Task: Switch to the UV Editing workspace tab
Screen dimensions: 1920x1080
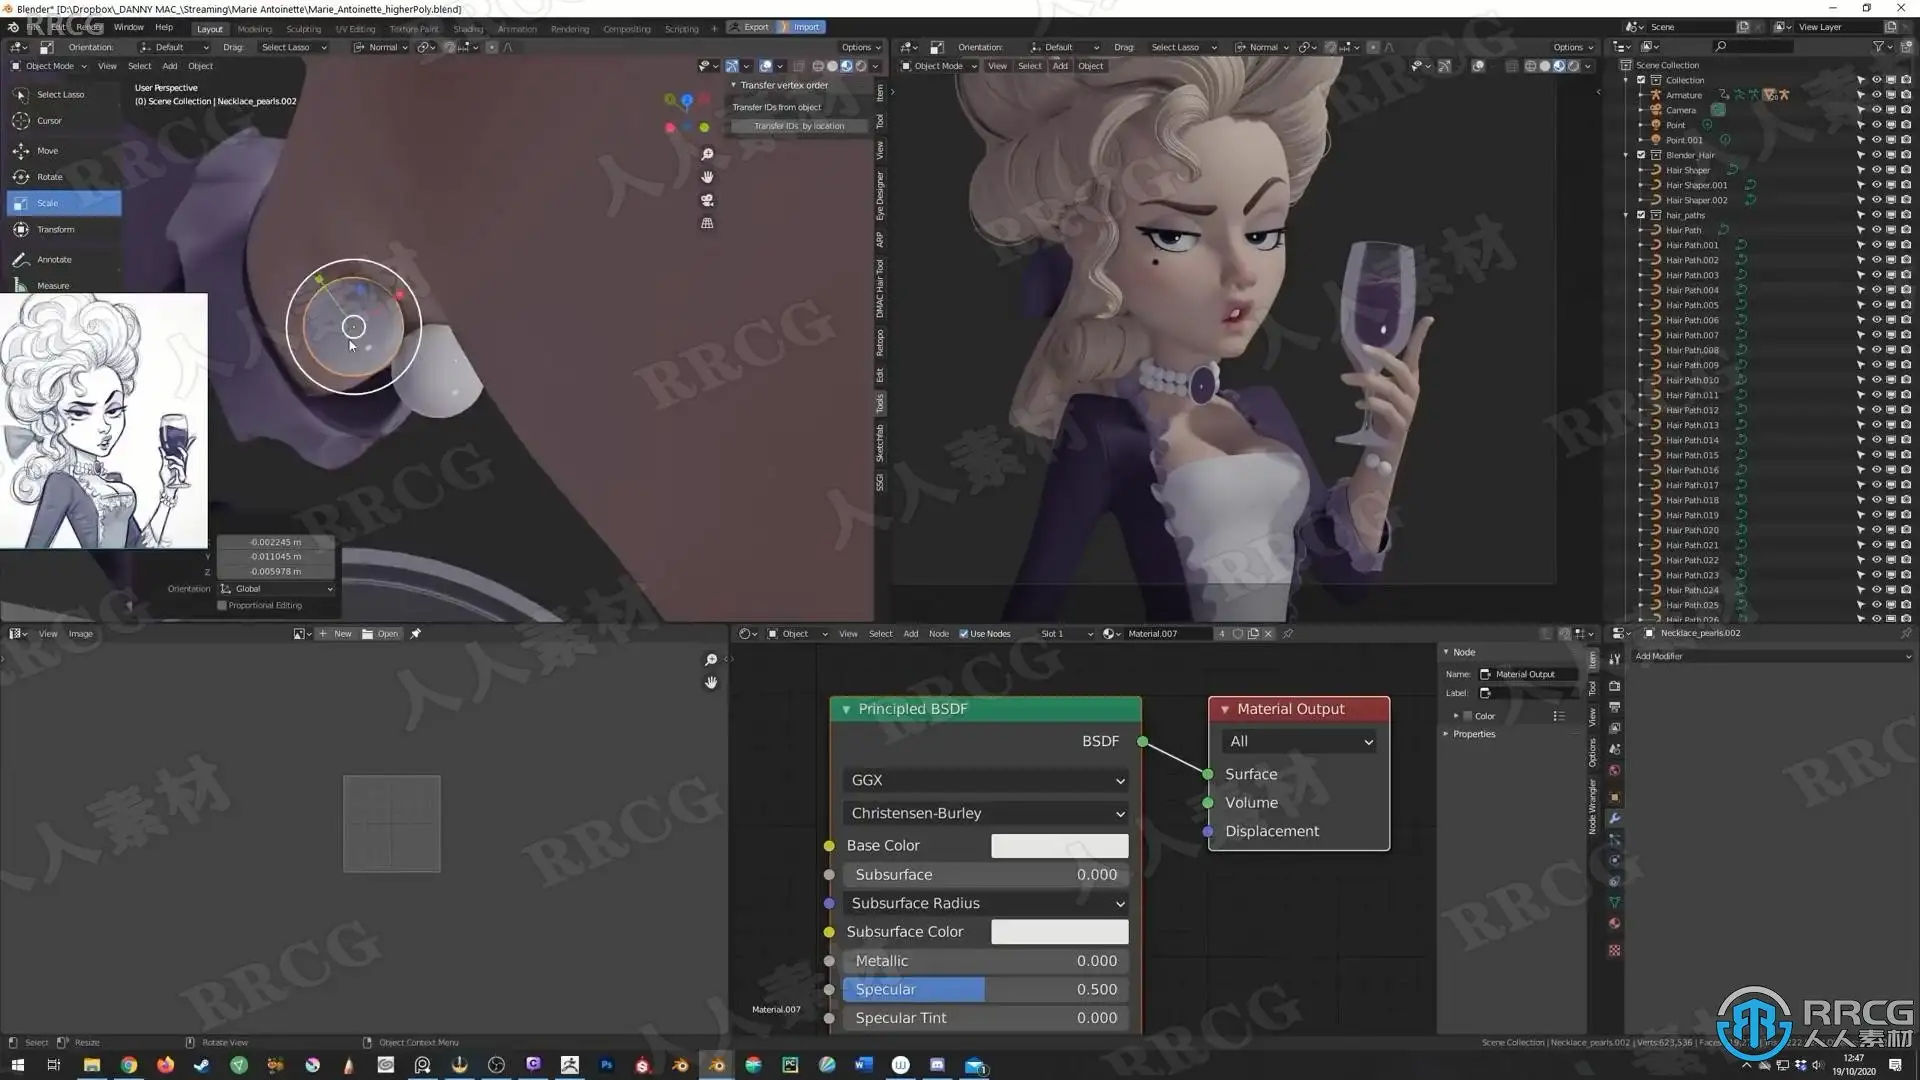Action: coord(355,29)
